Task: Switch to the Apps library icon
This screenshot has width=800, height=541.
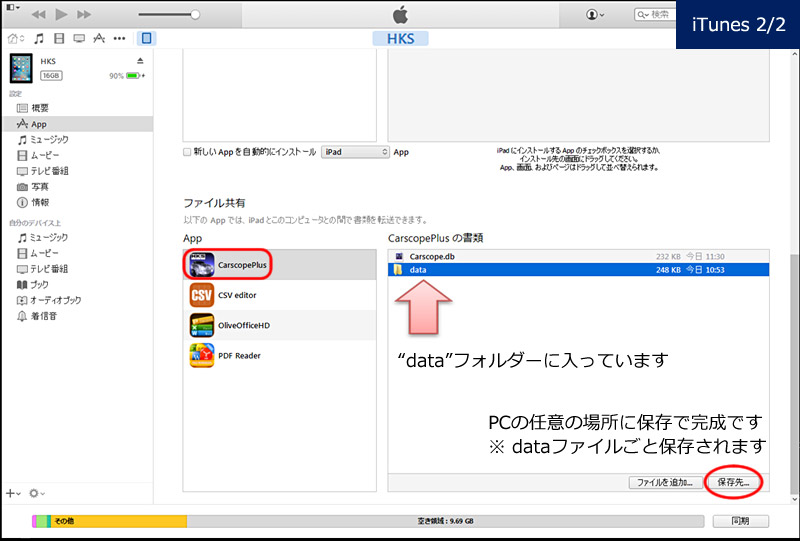Action: click(99, 38)
